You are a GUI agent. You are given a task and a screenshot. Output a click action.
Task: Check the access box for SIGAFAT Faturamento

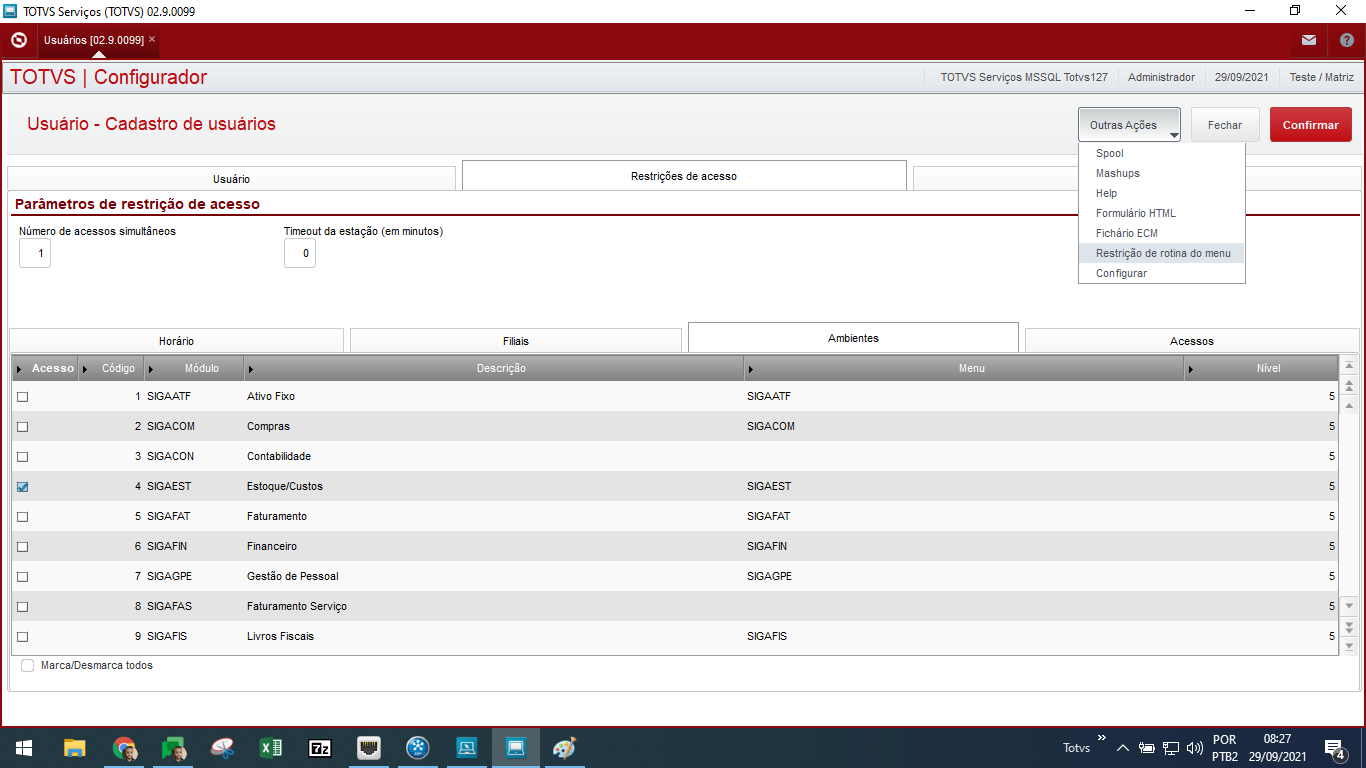pyautogui.click(x=23, y=517)
